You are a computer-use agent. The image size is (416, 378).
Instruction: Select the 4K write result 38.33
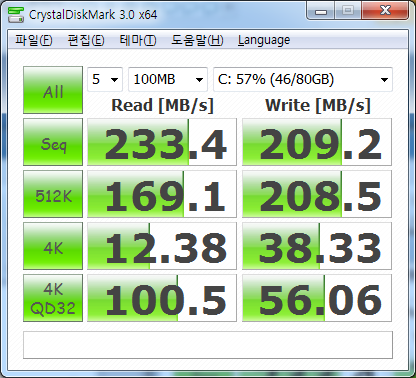317,246
